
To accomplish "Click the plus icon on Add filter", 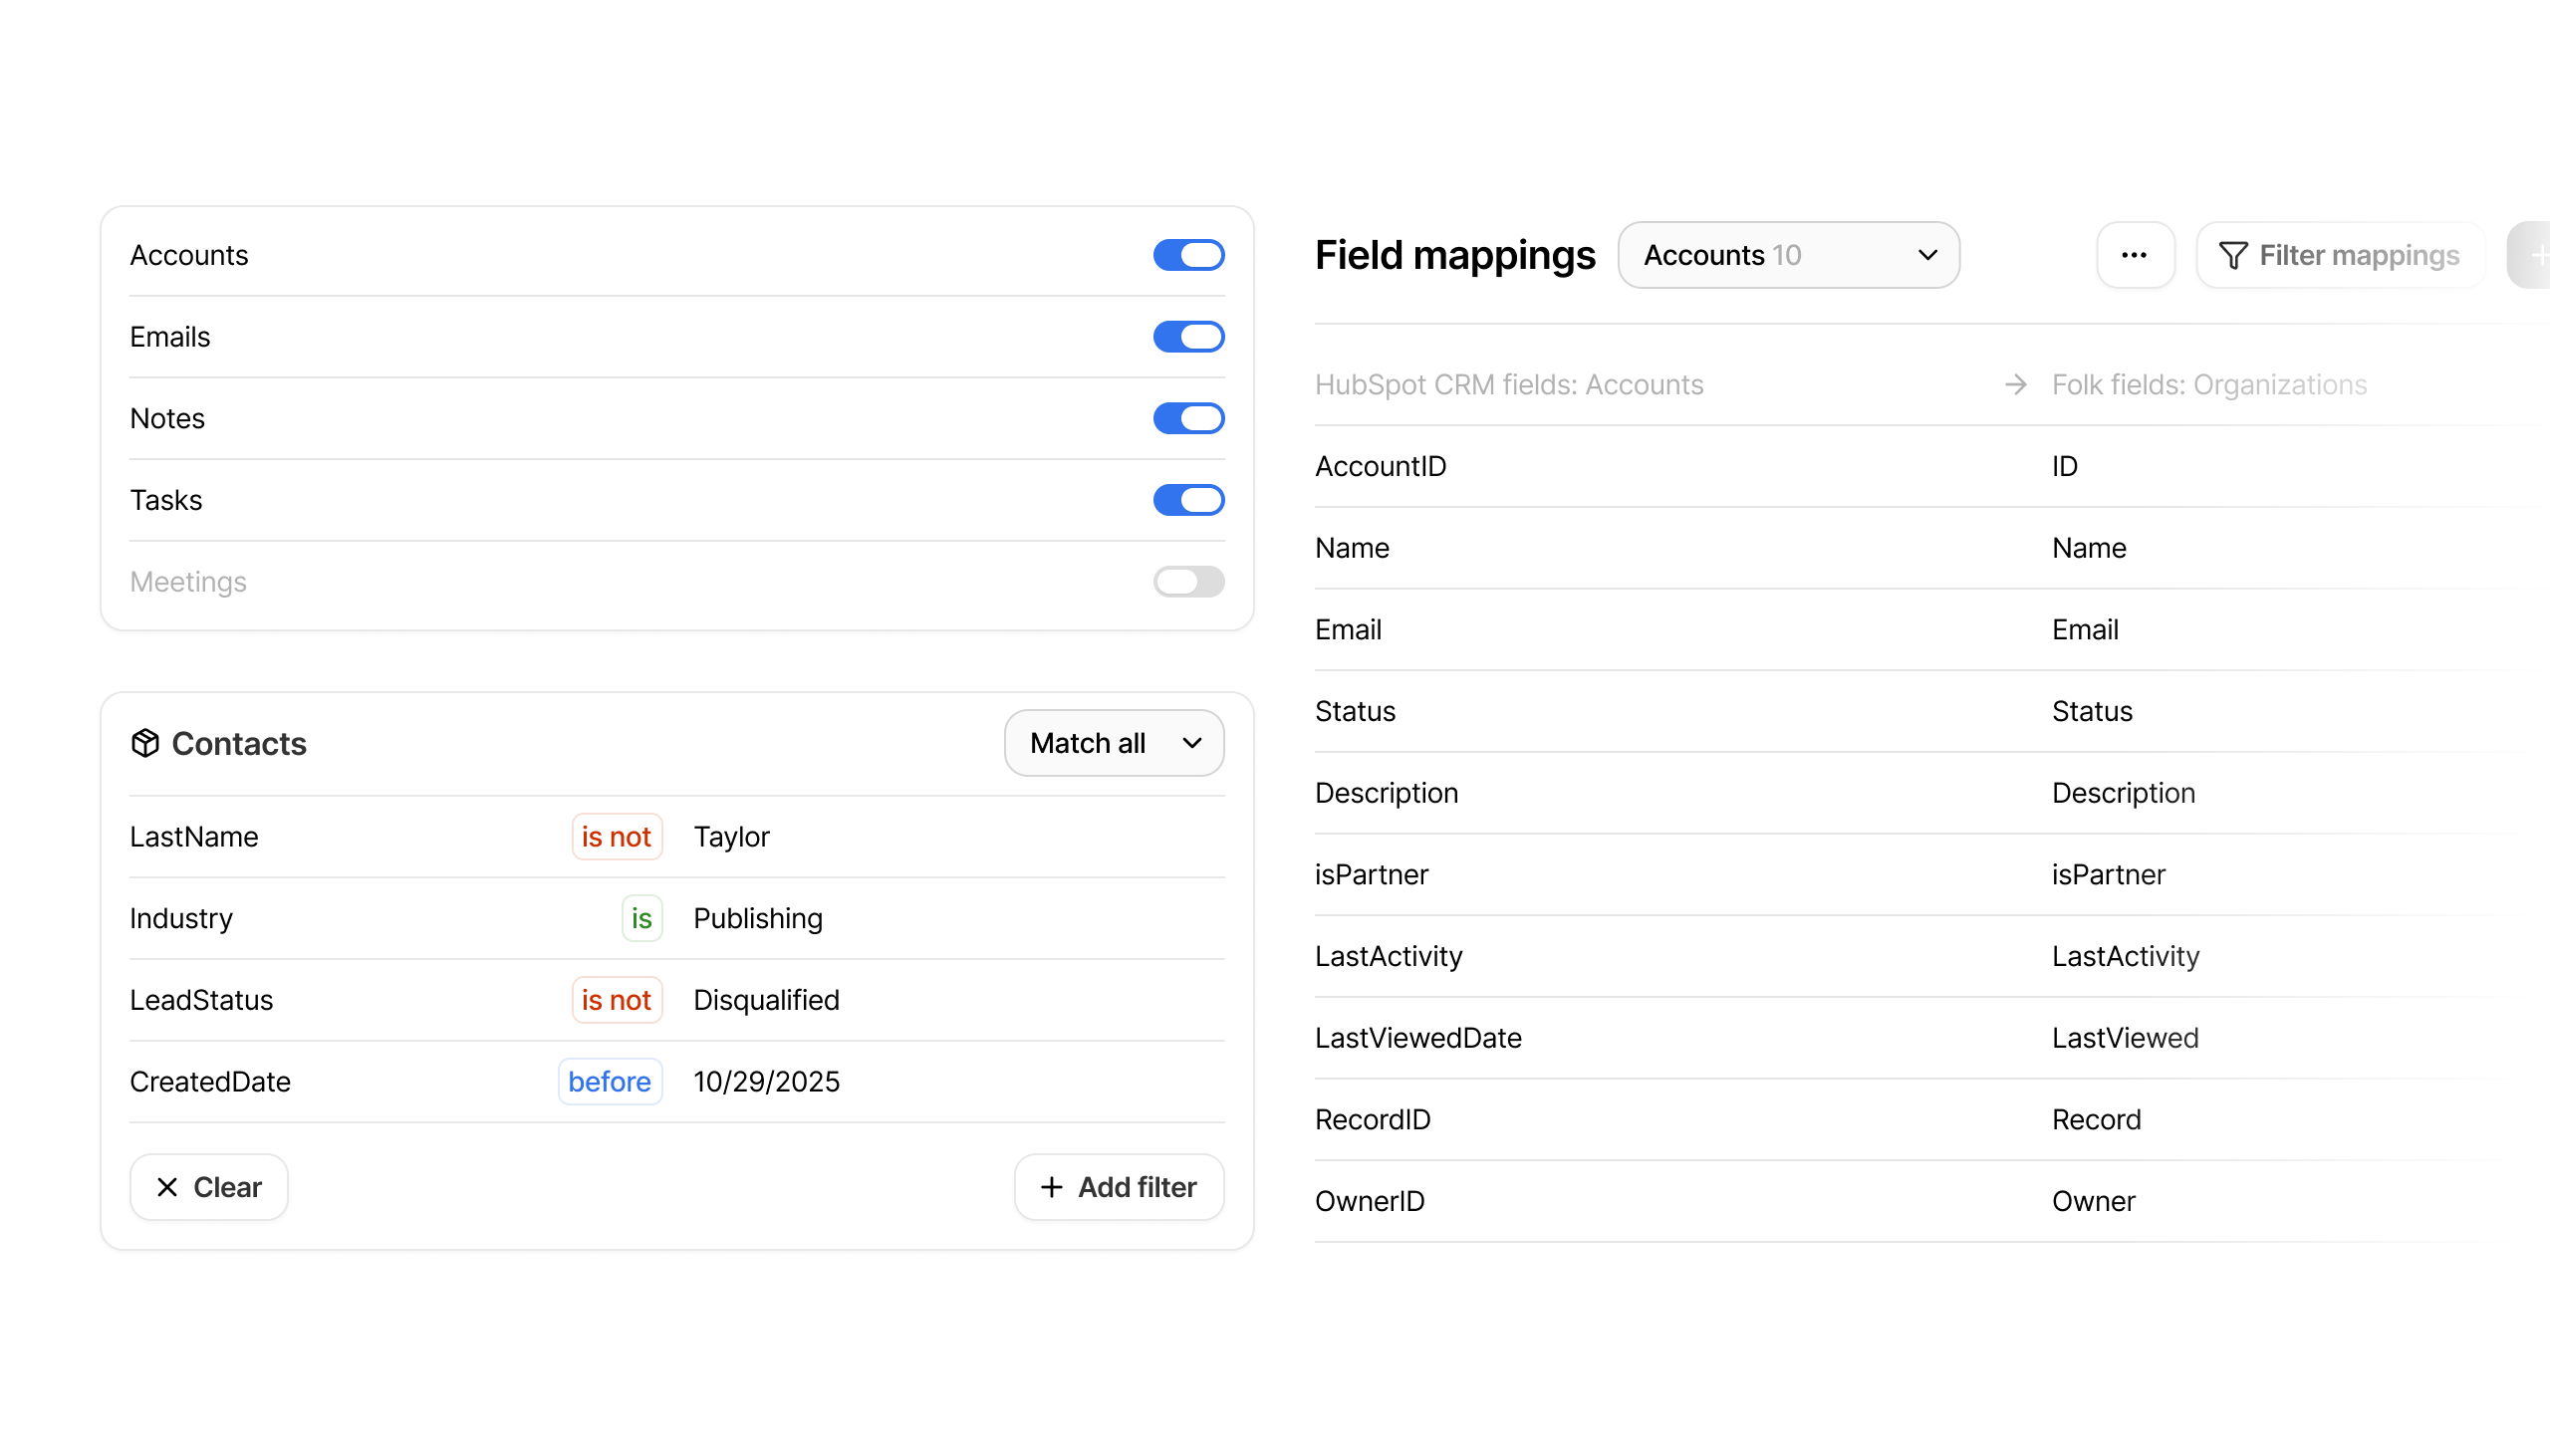I will click(1051, 1187).
